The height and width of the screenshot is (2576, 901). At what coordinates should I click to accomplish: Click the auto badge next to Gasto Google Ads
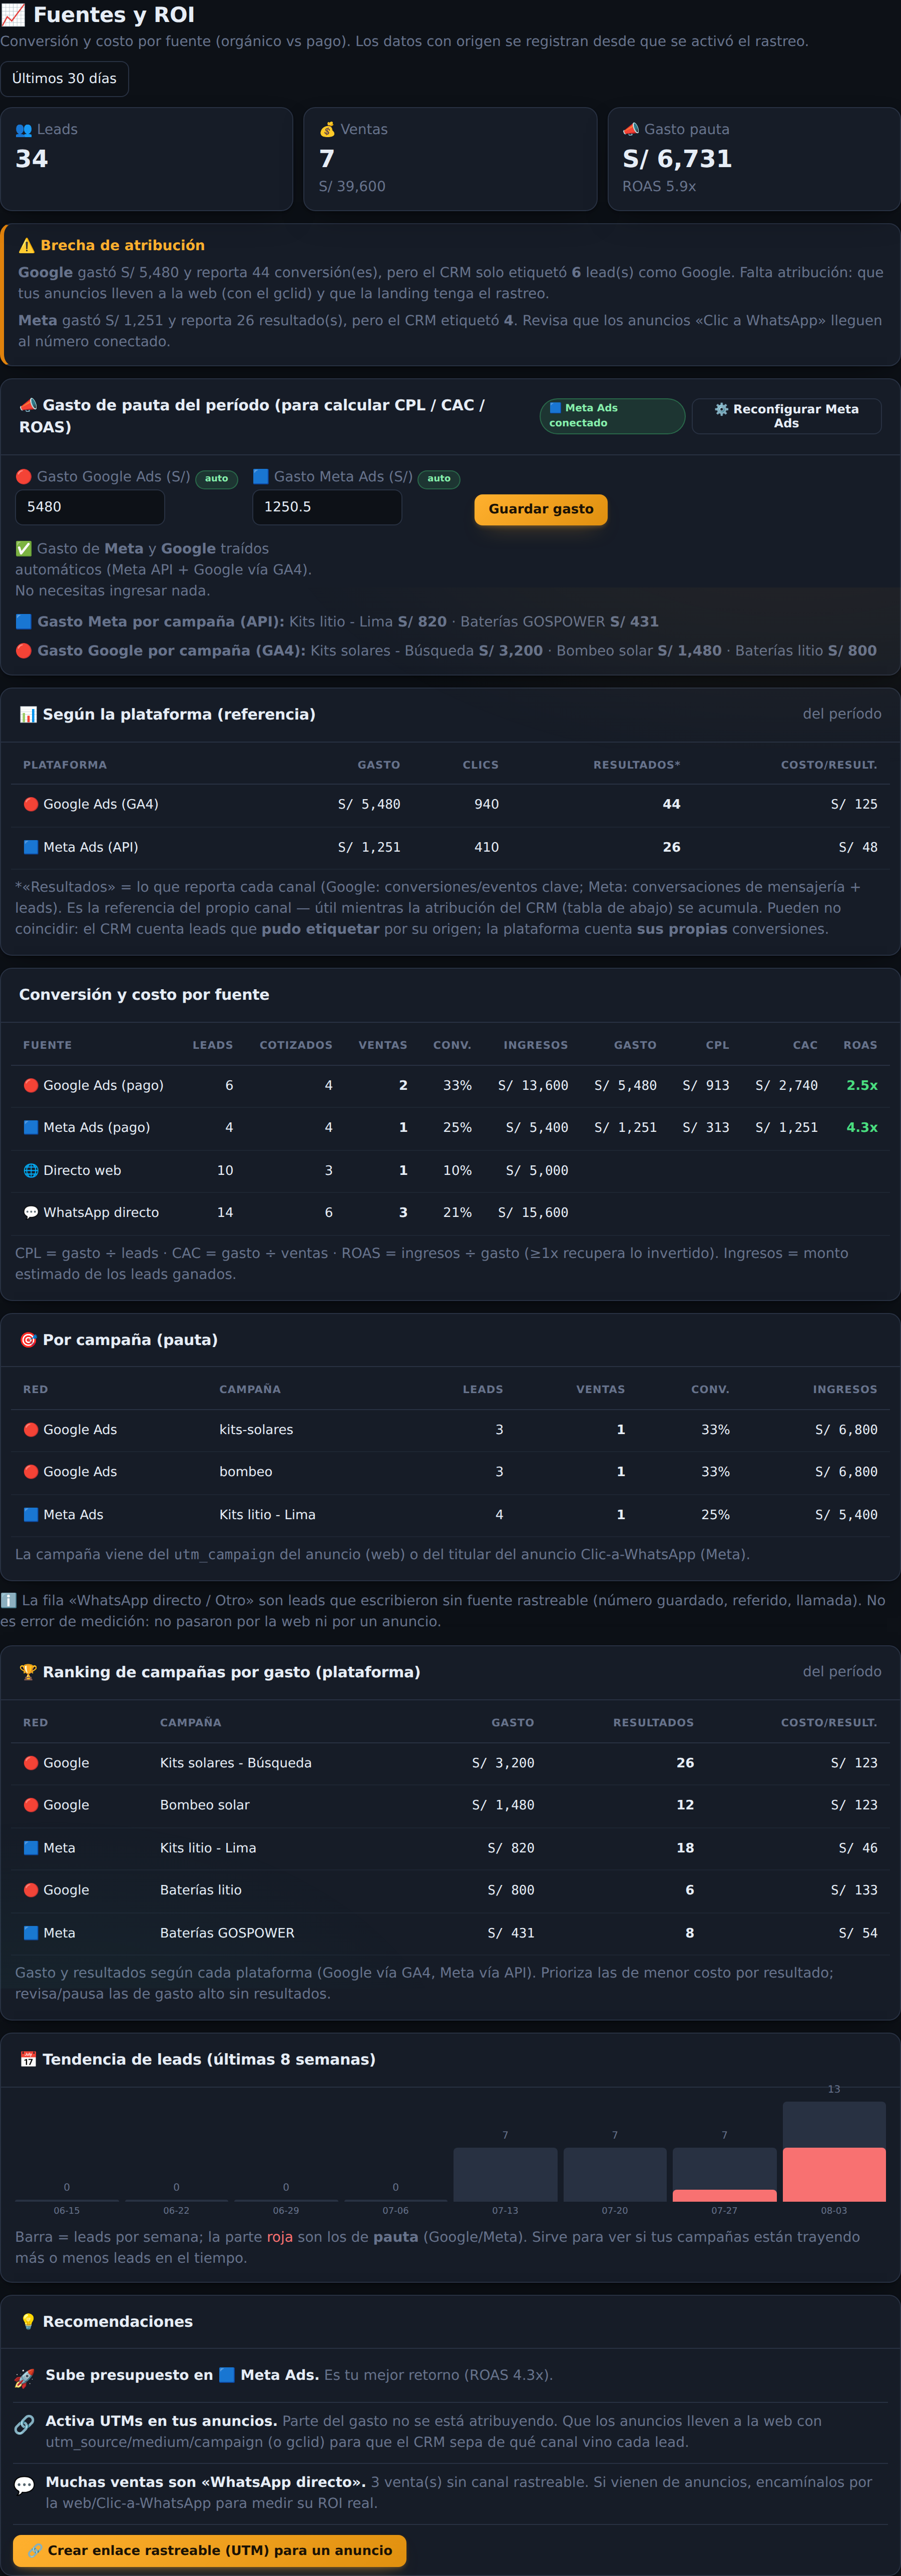pos(216,479)
